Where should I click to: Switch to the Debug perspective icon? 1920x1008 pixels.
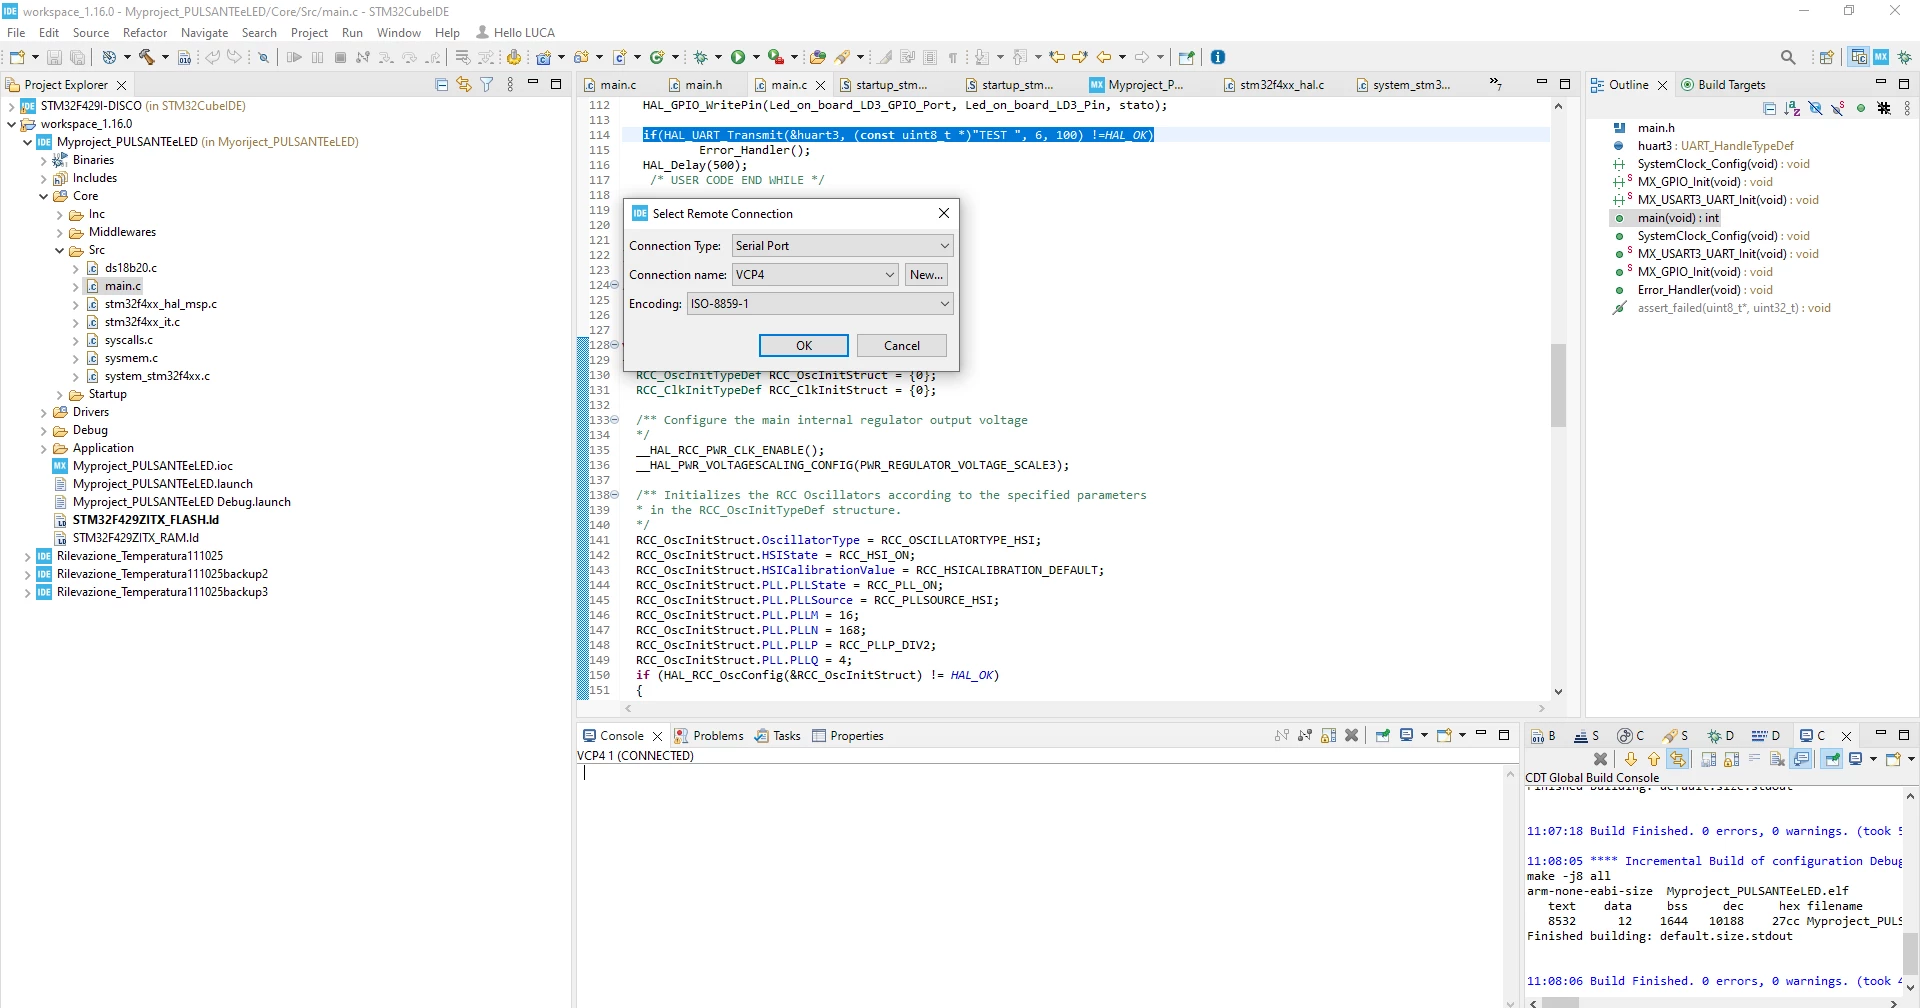[x=1905, y=57]
